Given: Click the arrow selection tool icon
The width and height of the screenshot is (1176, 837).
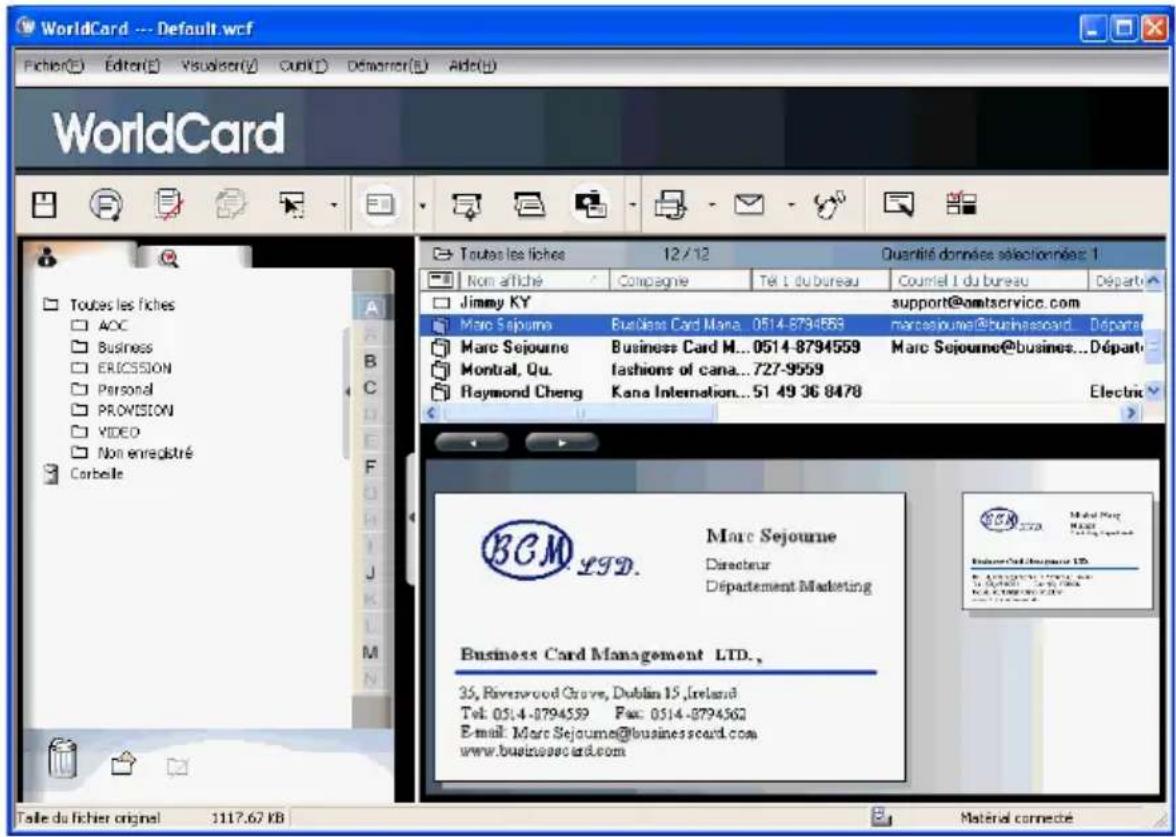Looking at the screenshot, I should coord(290,205).
